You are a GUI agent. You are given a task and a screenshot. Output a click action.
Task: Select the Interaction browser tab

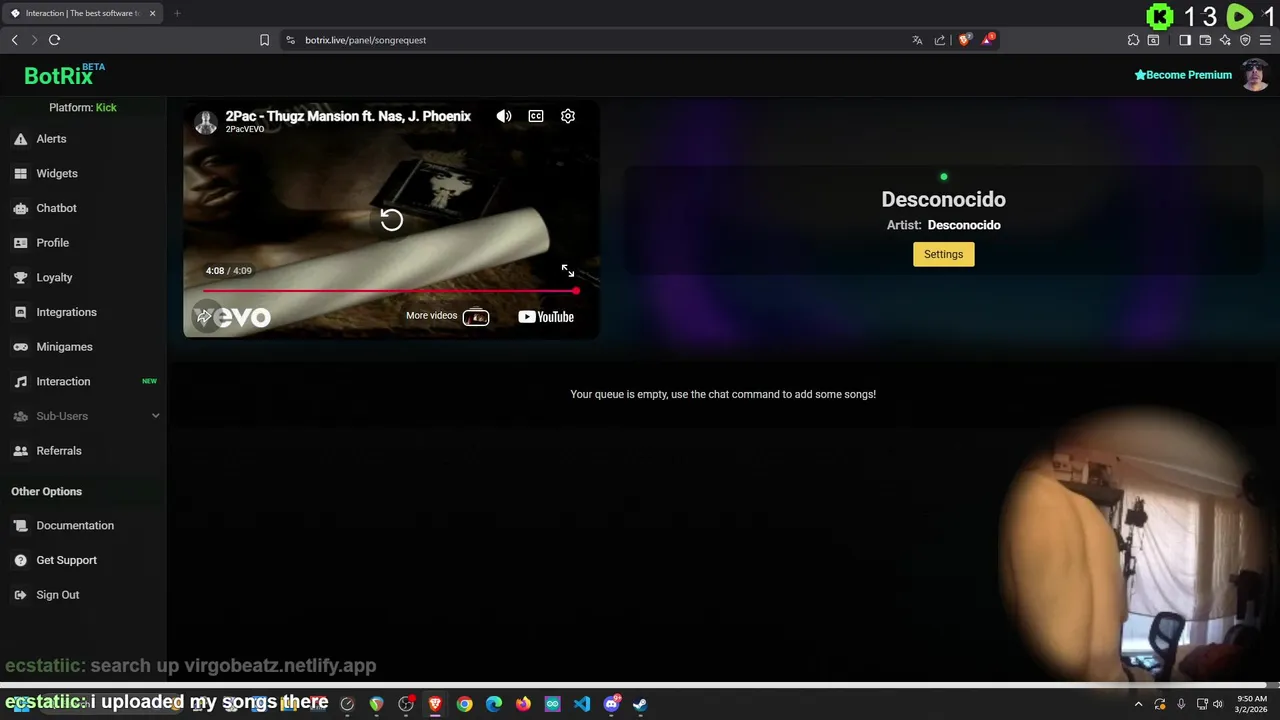(82, 13)
